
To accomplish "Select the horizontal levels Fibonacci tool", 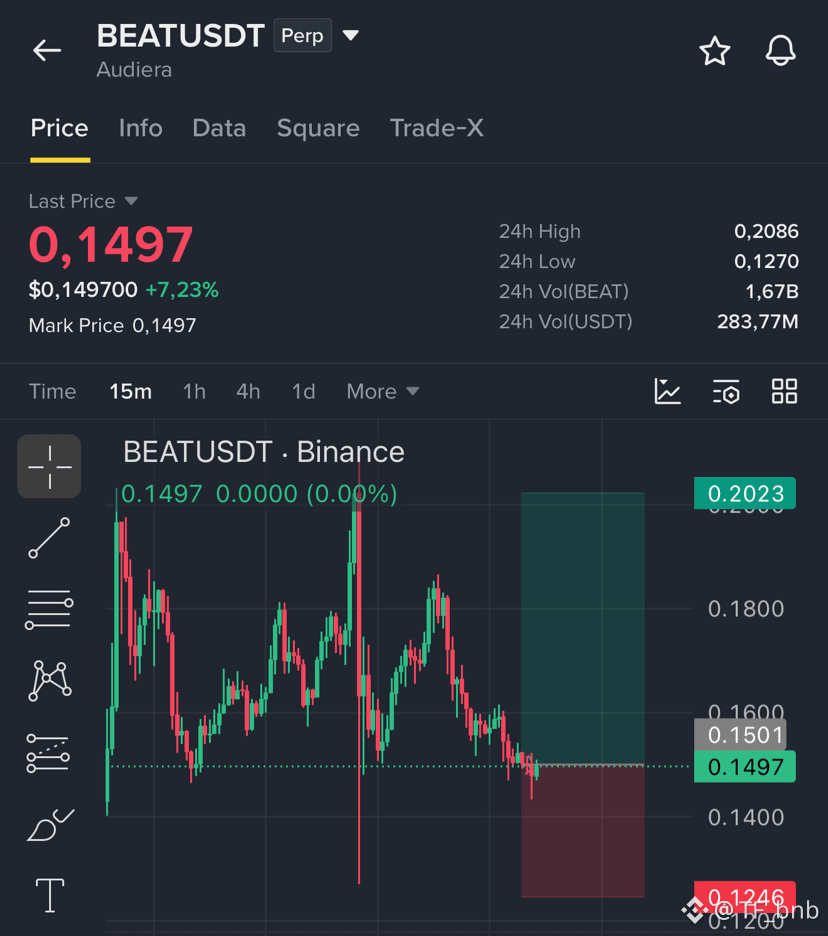I will (49, 609).
